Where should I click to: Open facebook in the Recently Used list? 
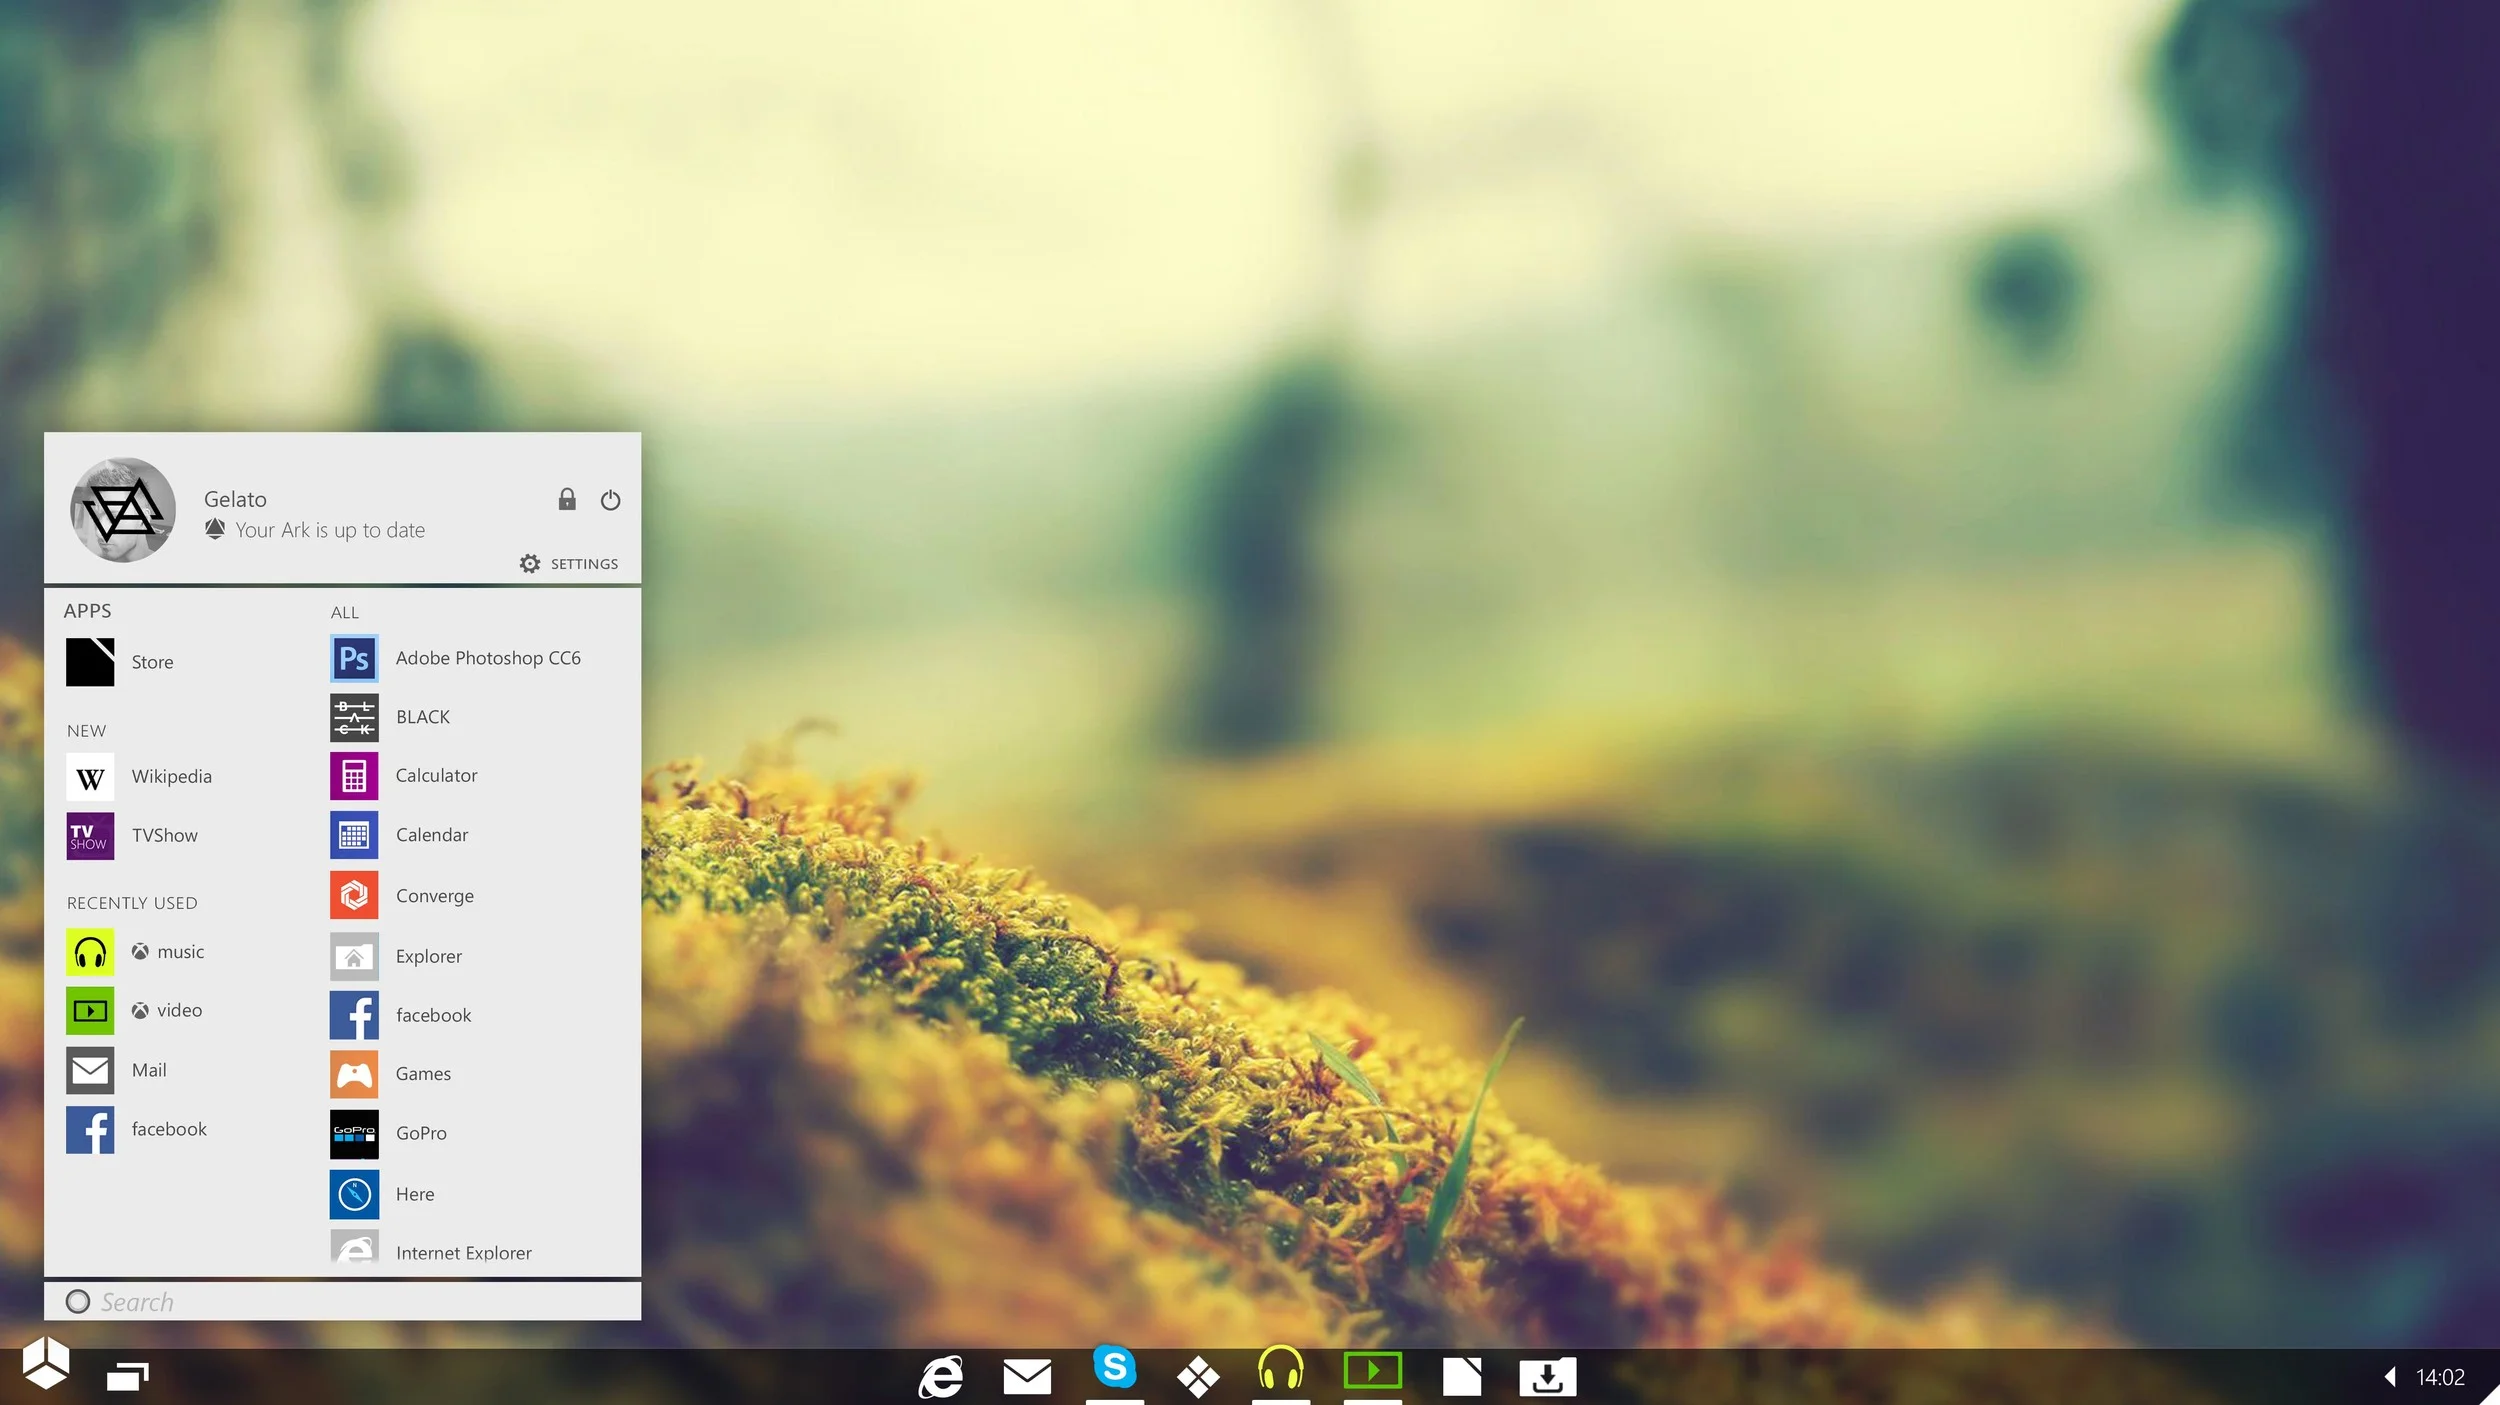point(90,1130)
